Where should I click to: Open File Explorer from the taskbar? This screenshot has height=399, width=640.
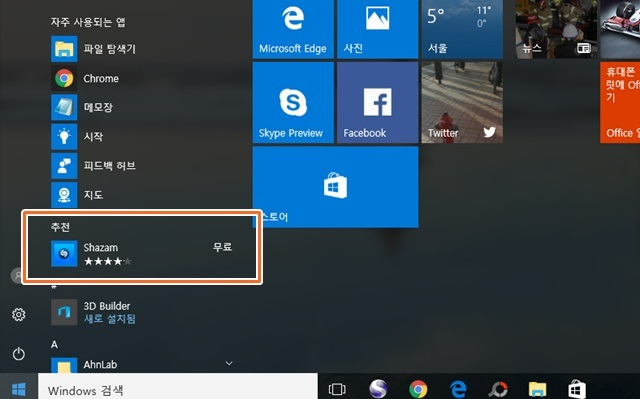click(538, 389)
